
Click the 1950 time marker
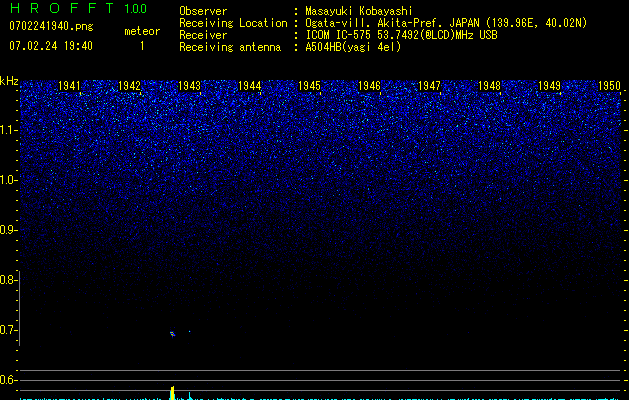pyautogui.click(x=609, y=86)
